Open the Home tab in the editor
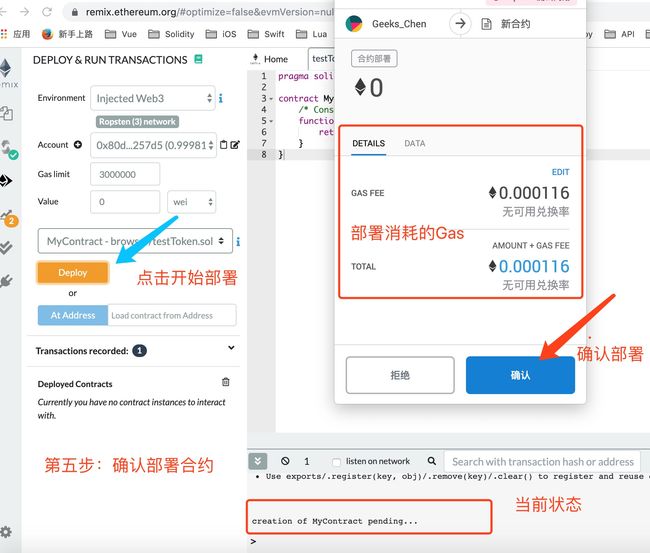 pyautogui.click(x=270, y=59)
